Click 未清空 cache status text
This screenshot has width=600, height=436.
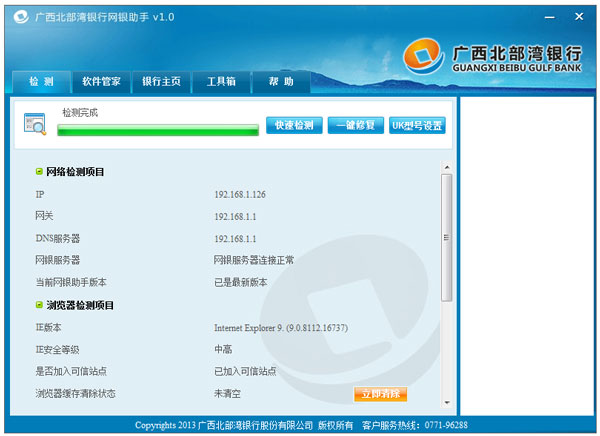coord(227,394)
